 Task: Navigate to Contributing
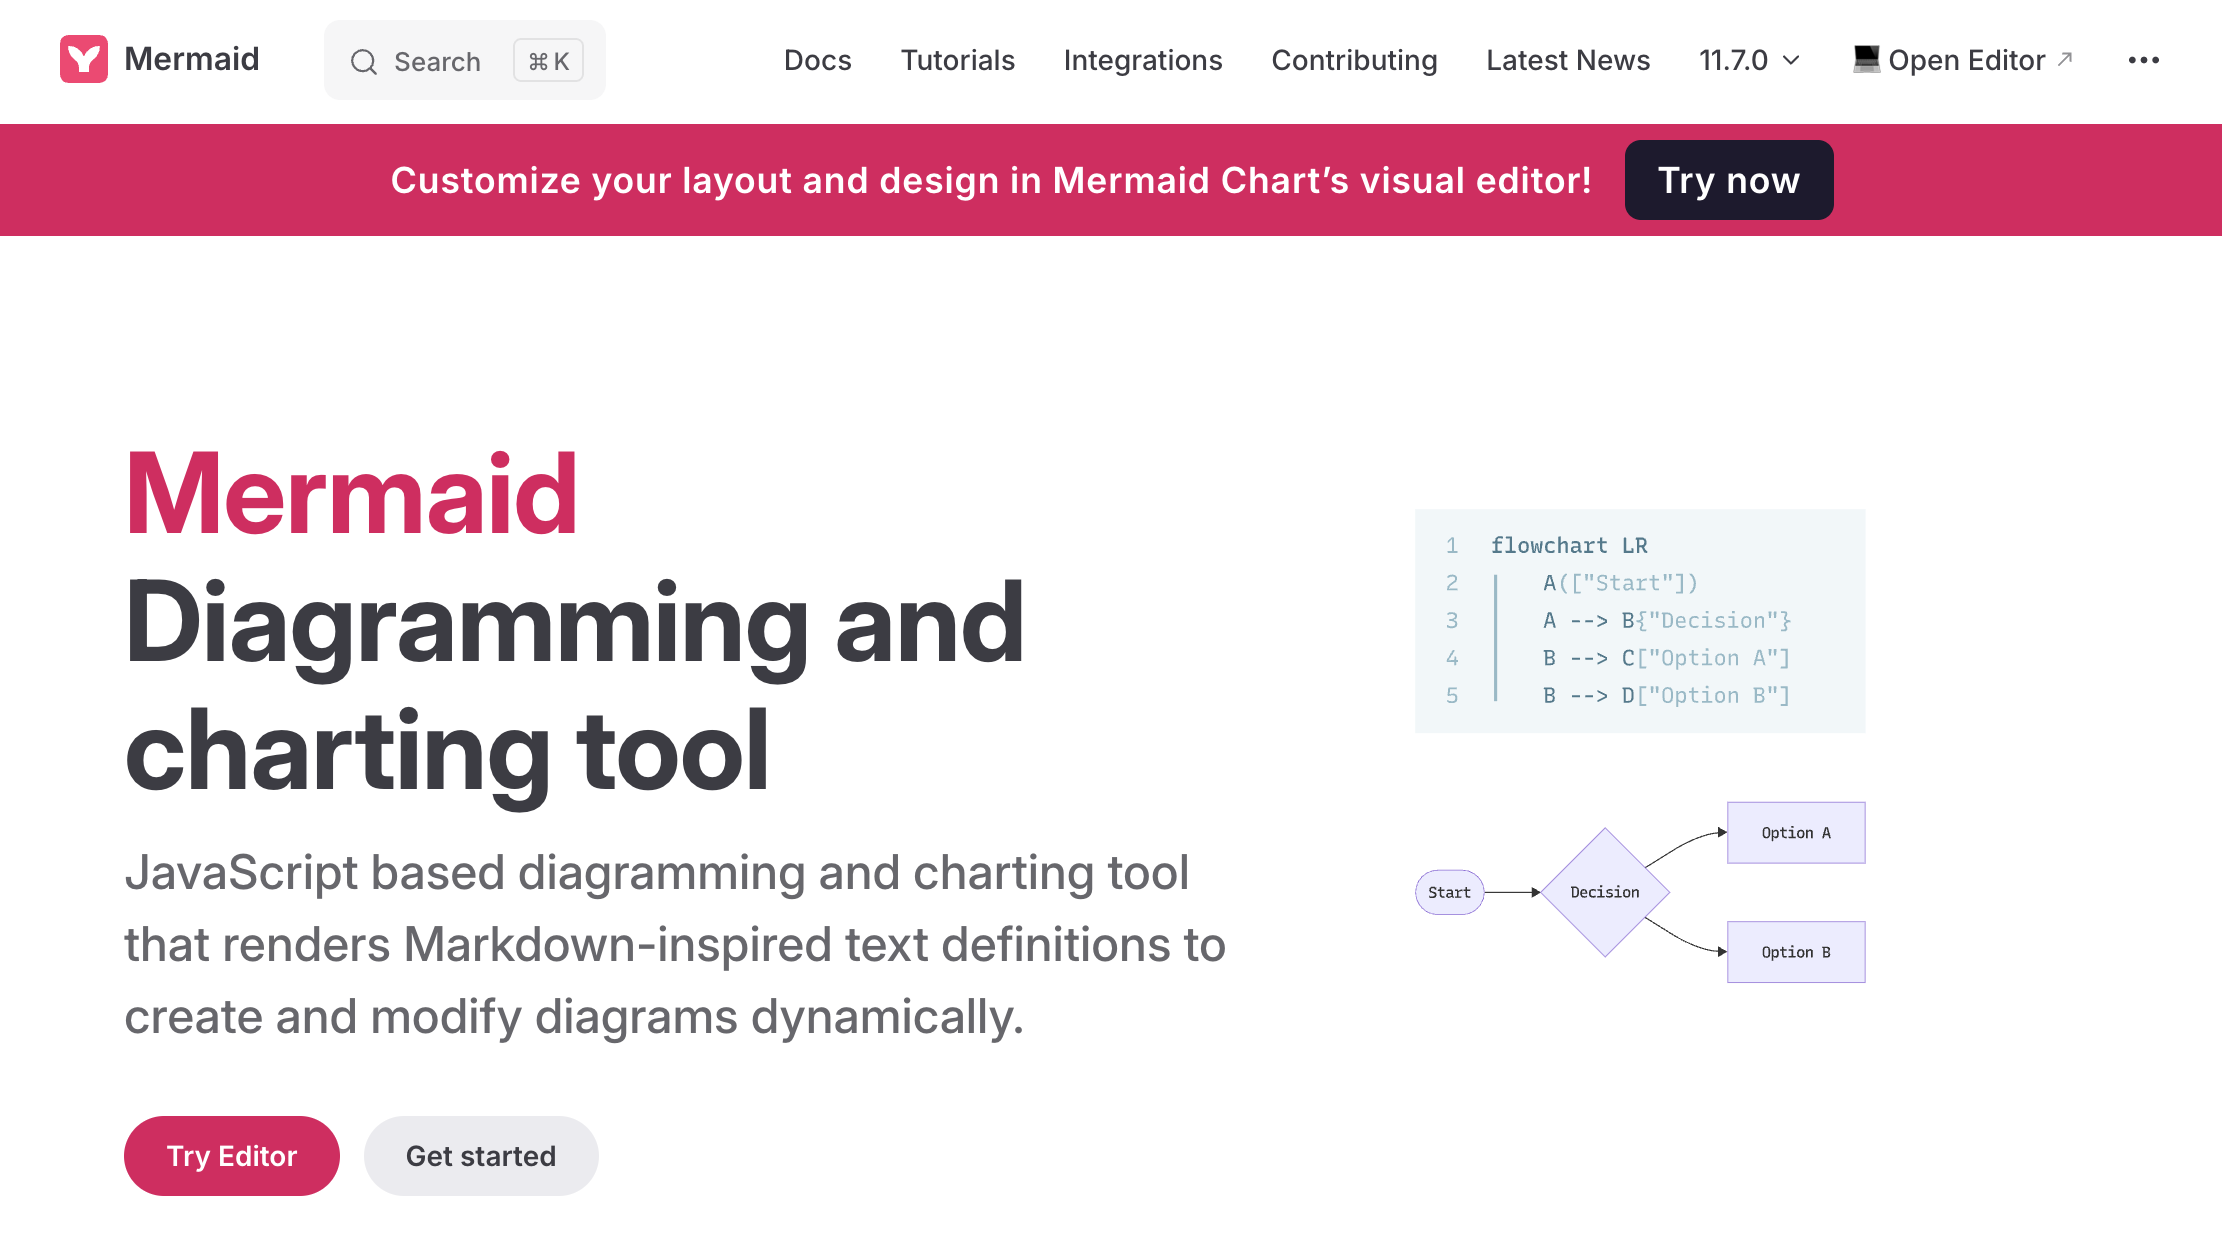(1354, 60)
